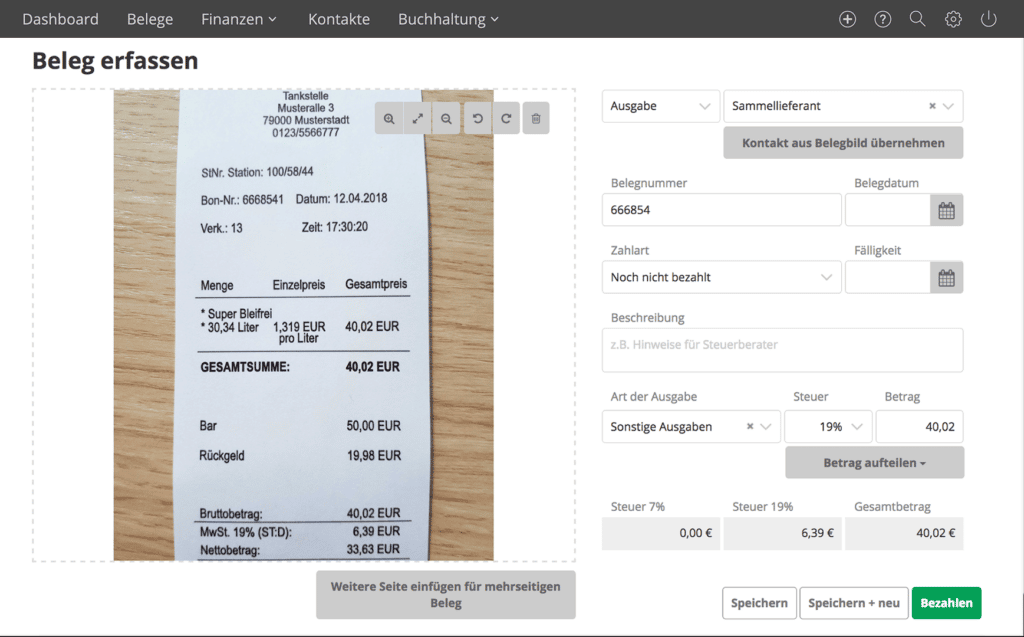
Task: Rotate the receipt clockwise
Action: pos(505,118)
